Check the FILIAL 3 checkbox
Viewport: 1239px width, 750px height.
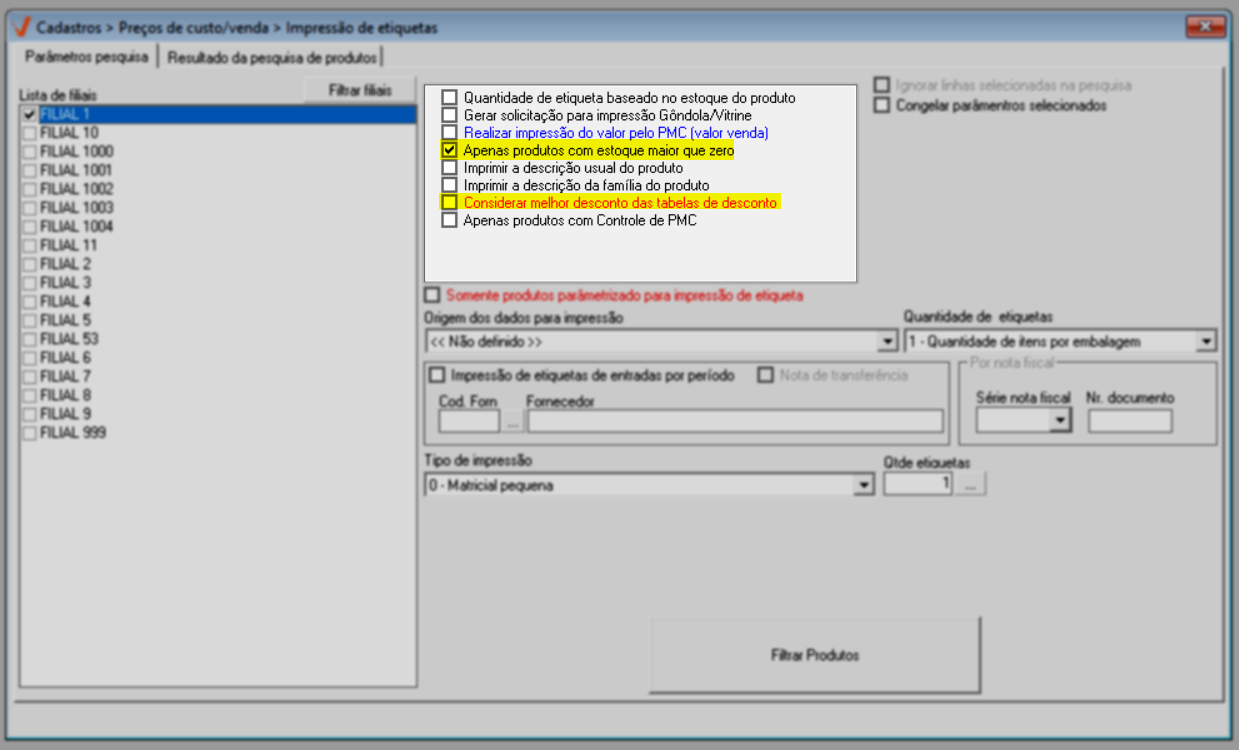29,283
